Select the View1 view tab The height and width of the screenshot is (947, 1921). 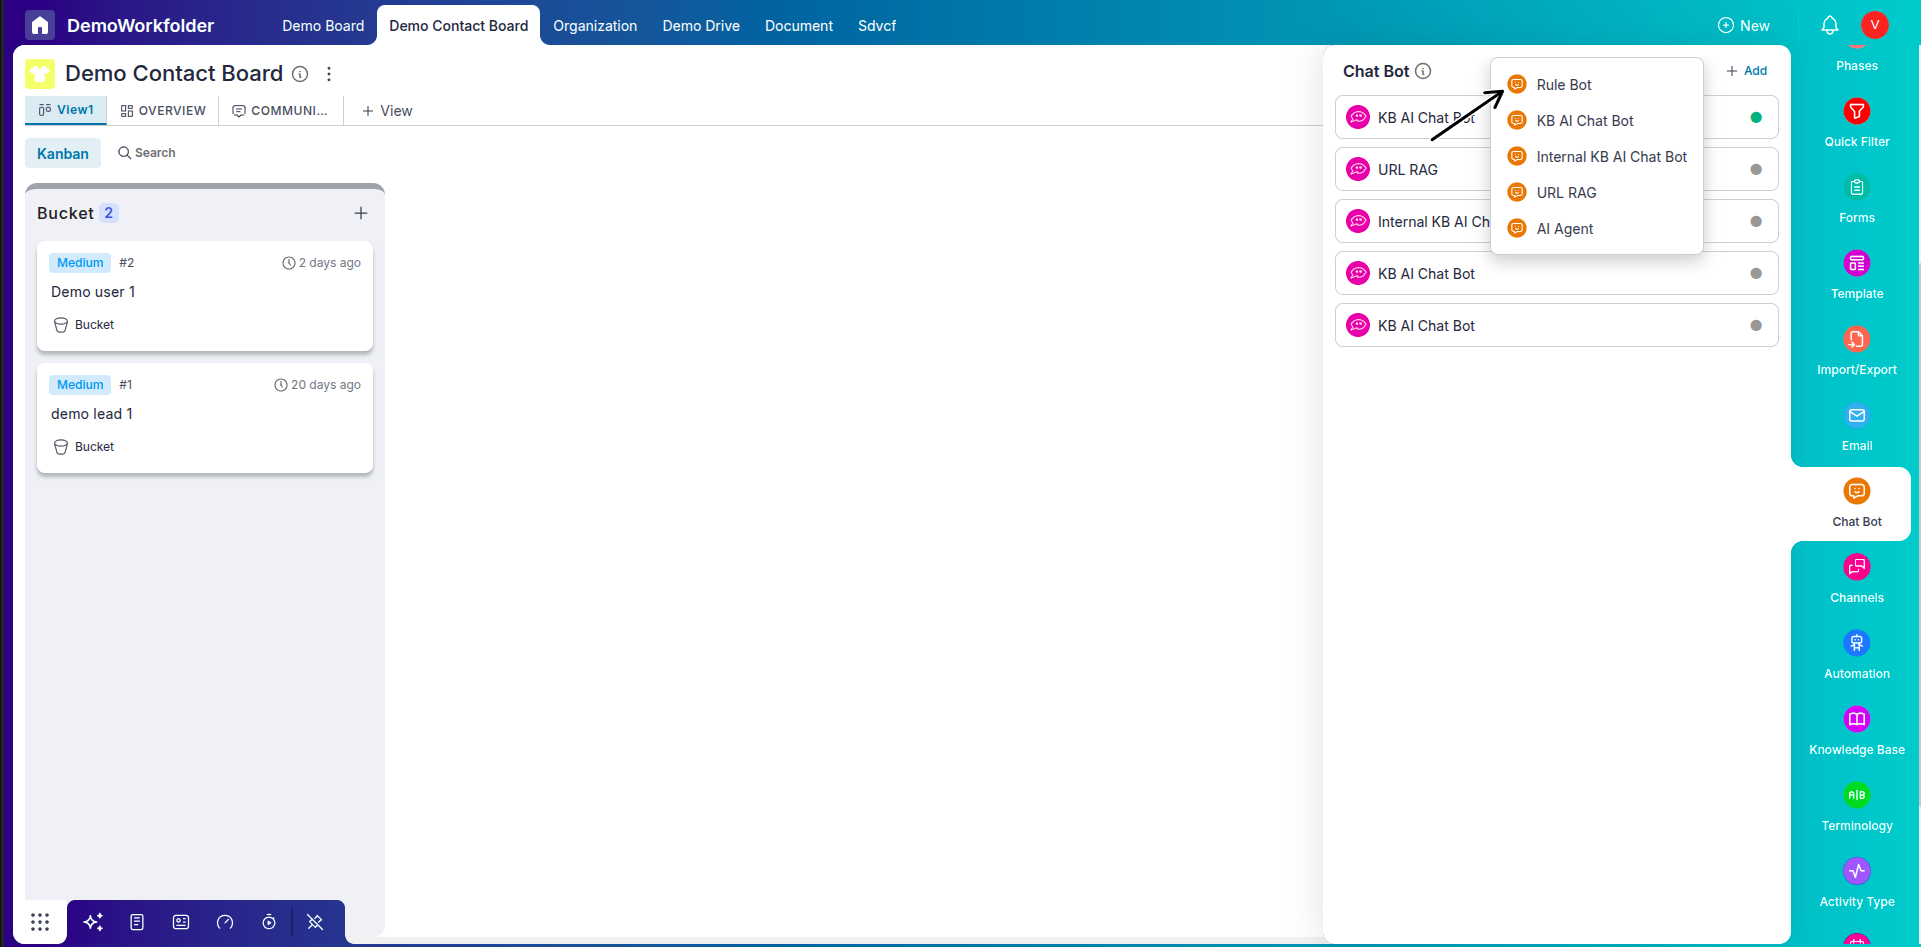click(66, 110)
